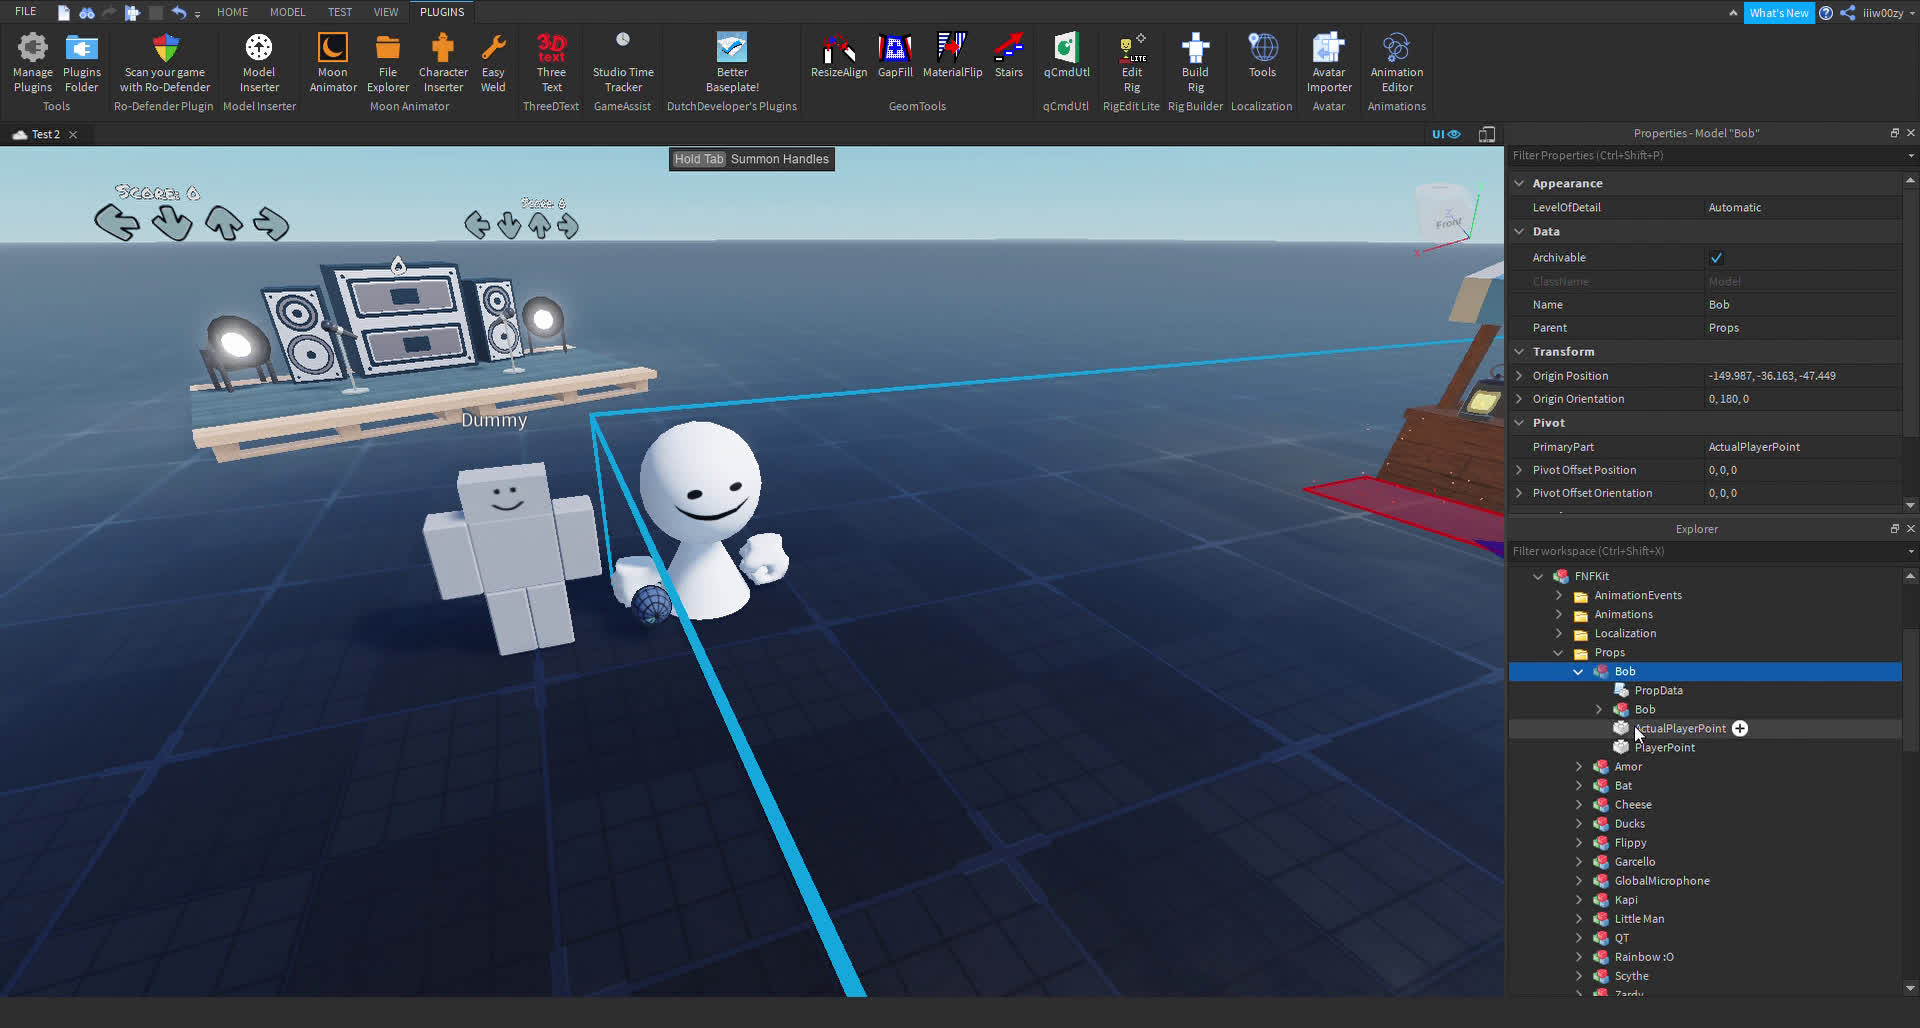Open the Moon Animator plugin
Viewport: 1920px width, 1028px height.
(x=332, y=60)
